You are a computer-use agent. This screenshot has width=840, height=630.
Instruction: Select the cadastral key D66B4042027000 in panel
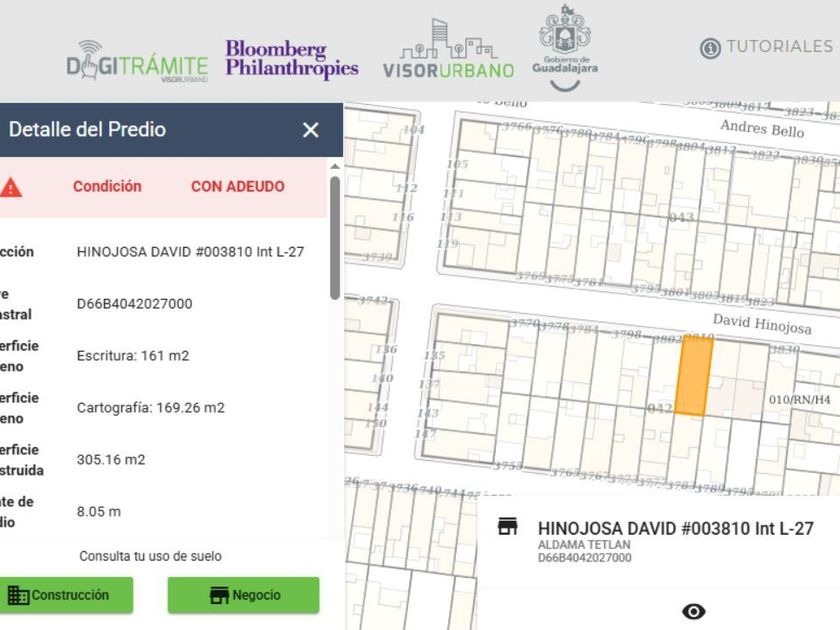pos(134,304)
